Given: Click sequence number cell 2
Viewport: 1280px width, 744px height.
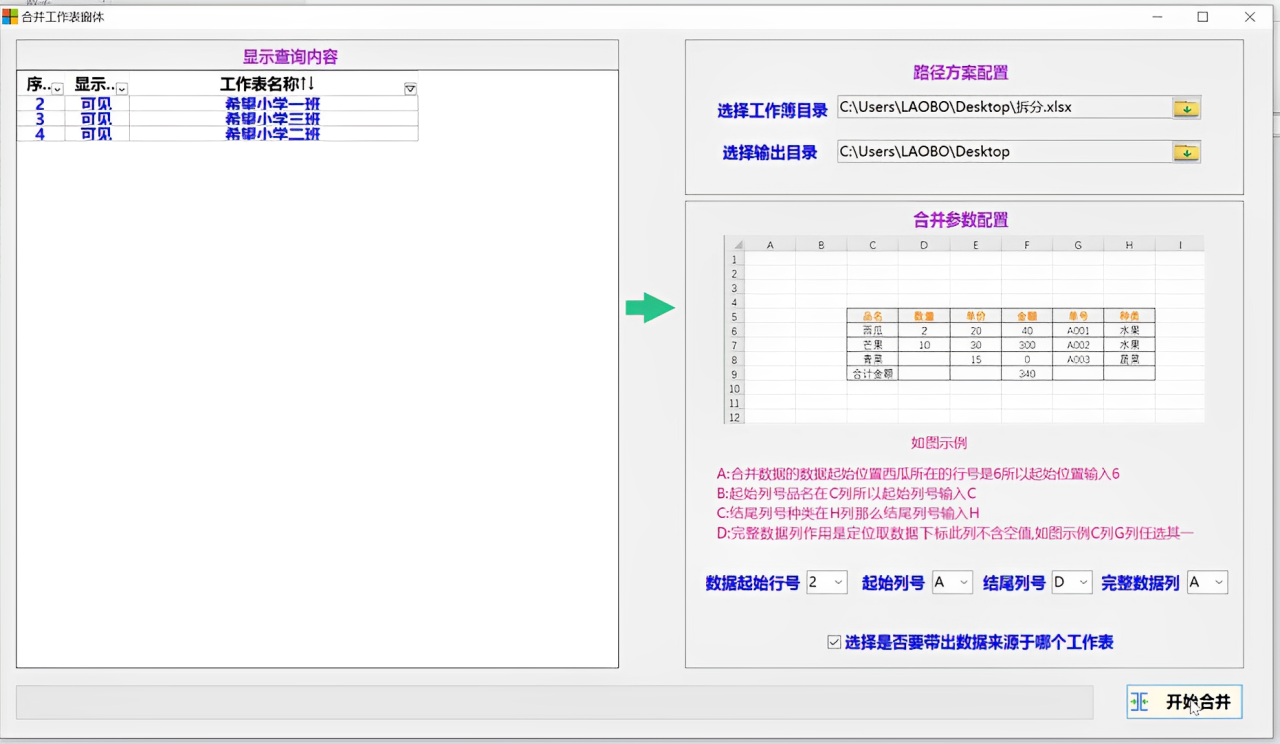Looking at the screenshot, I should 40,104.
